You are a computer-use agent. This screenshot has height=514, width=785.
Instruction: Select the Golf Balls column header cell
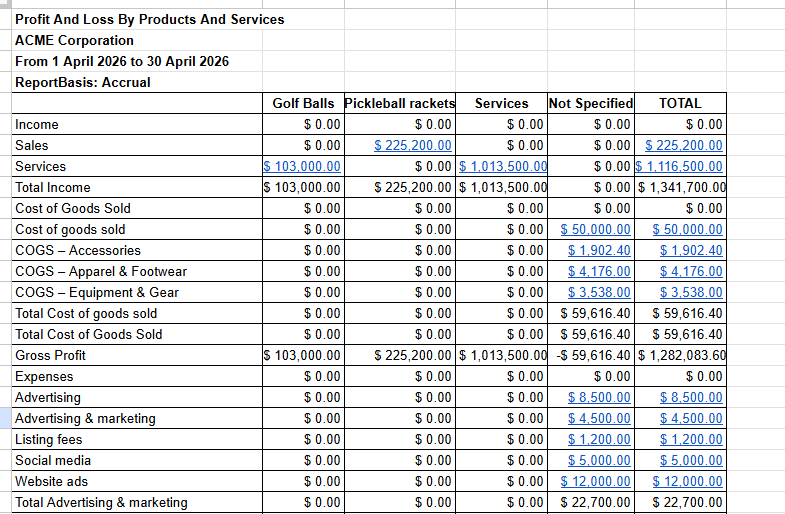pos(303,103)
